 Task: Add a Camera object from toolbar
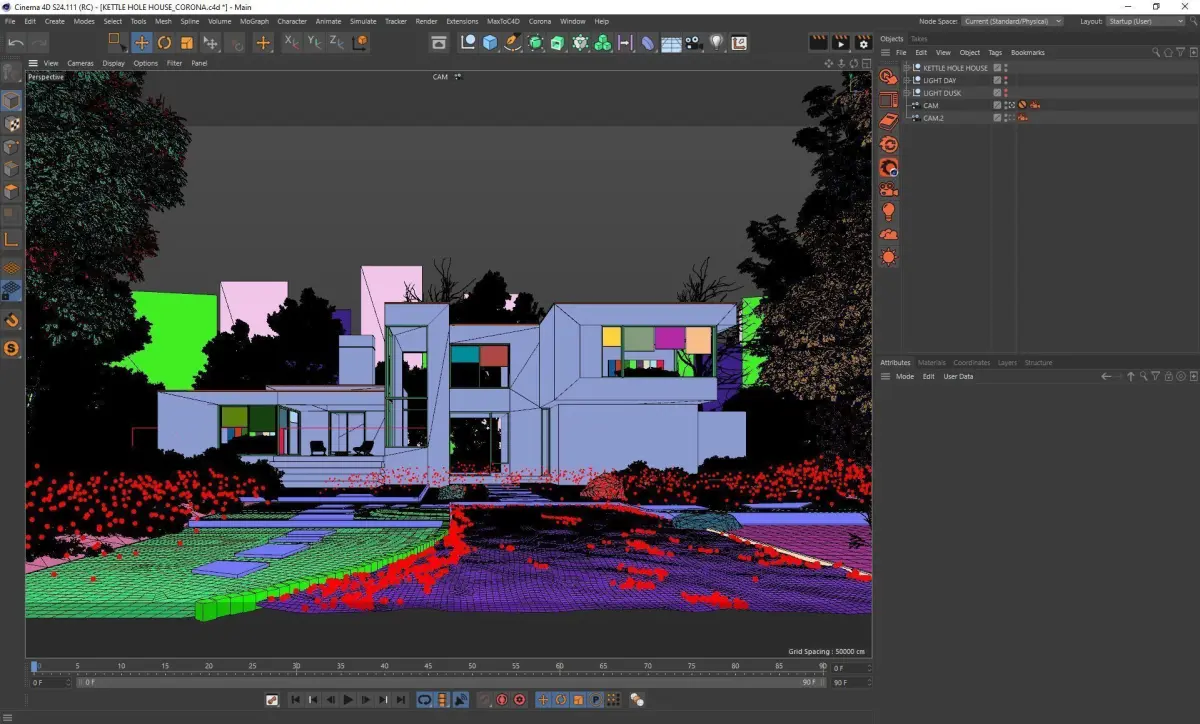point(694,42)
